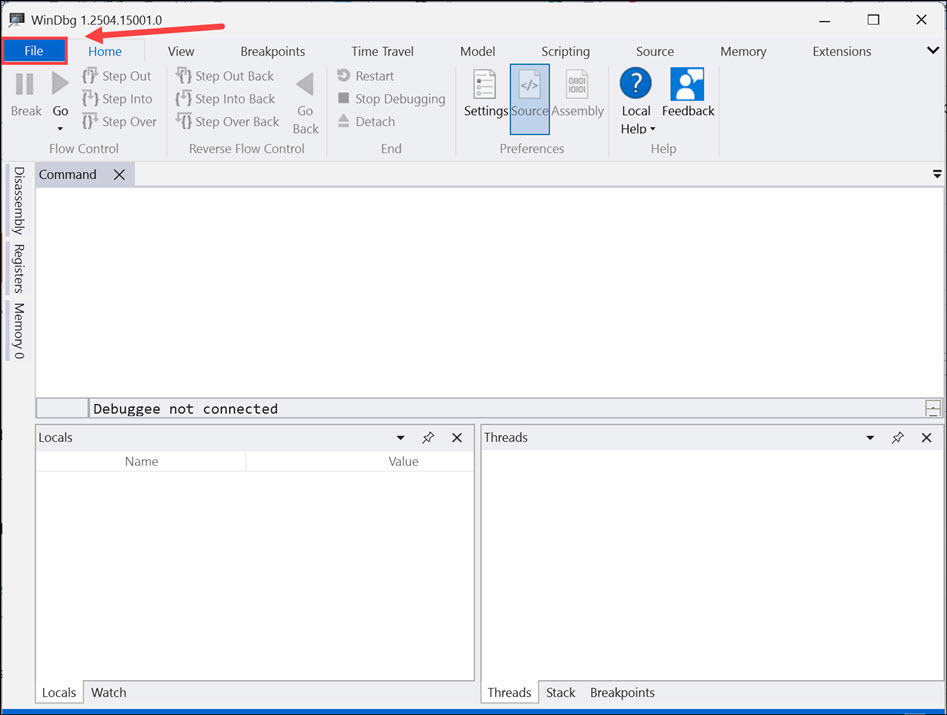Toggle Assembly mode preference
This screenshot has height=715, width=947.
coord(577,94)
